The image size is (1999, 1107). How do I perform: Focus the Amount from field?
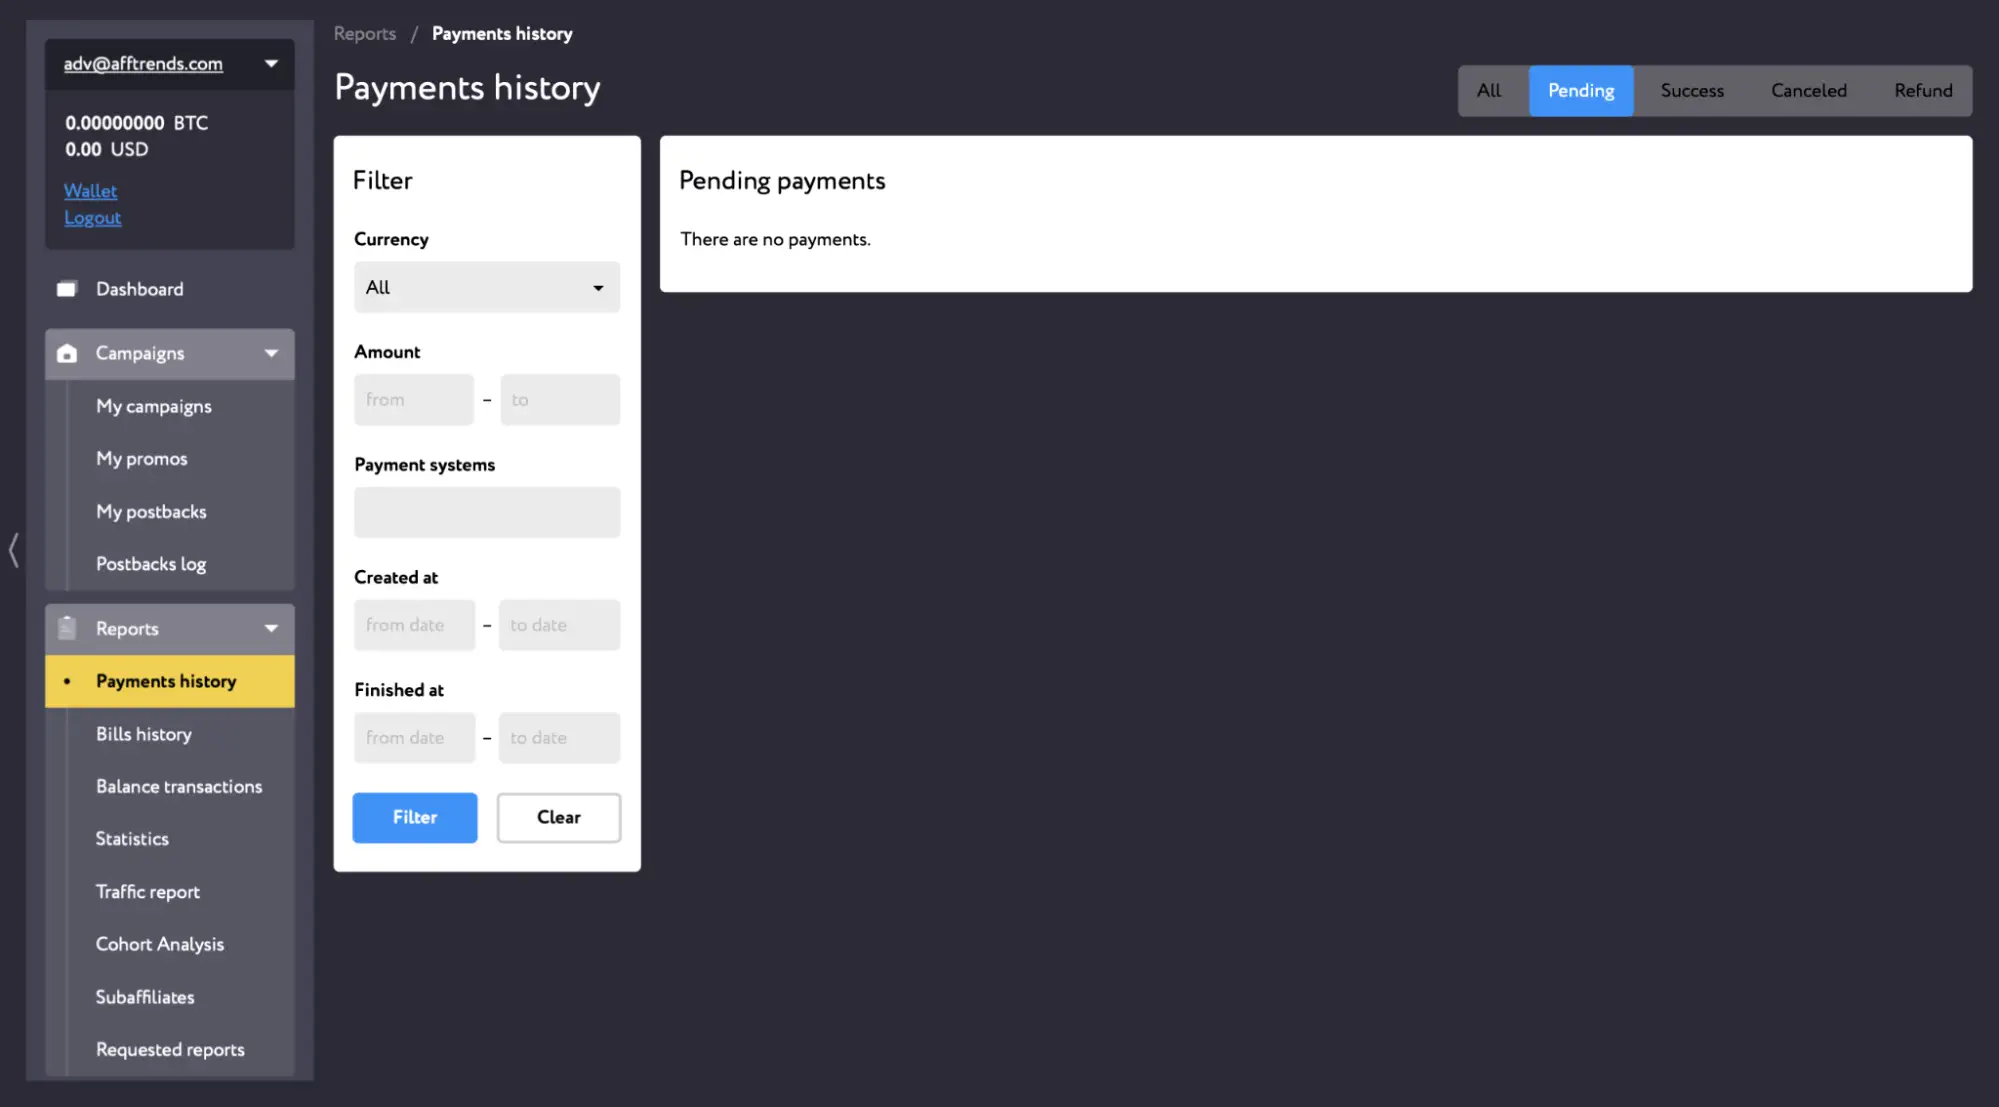click(414, 400)
